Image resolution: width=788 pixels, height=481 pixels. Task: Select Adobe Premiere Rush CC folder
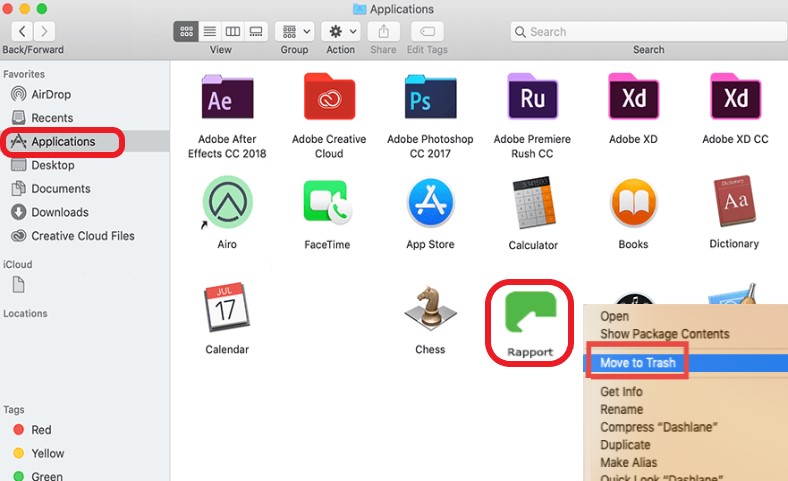(x=532, y=97)
